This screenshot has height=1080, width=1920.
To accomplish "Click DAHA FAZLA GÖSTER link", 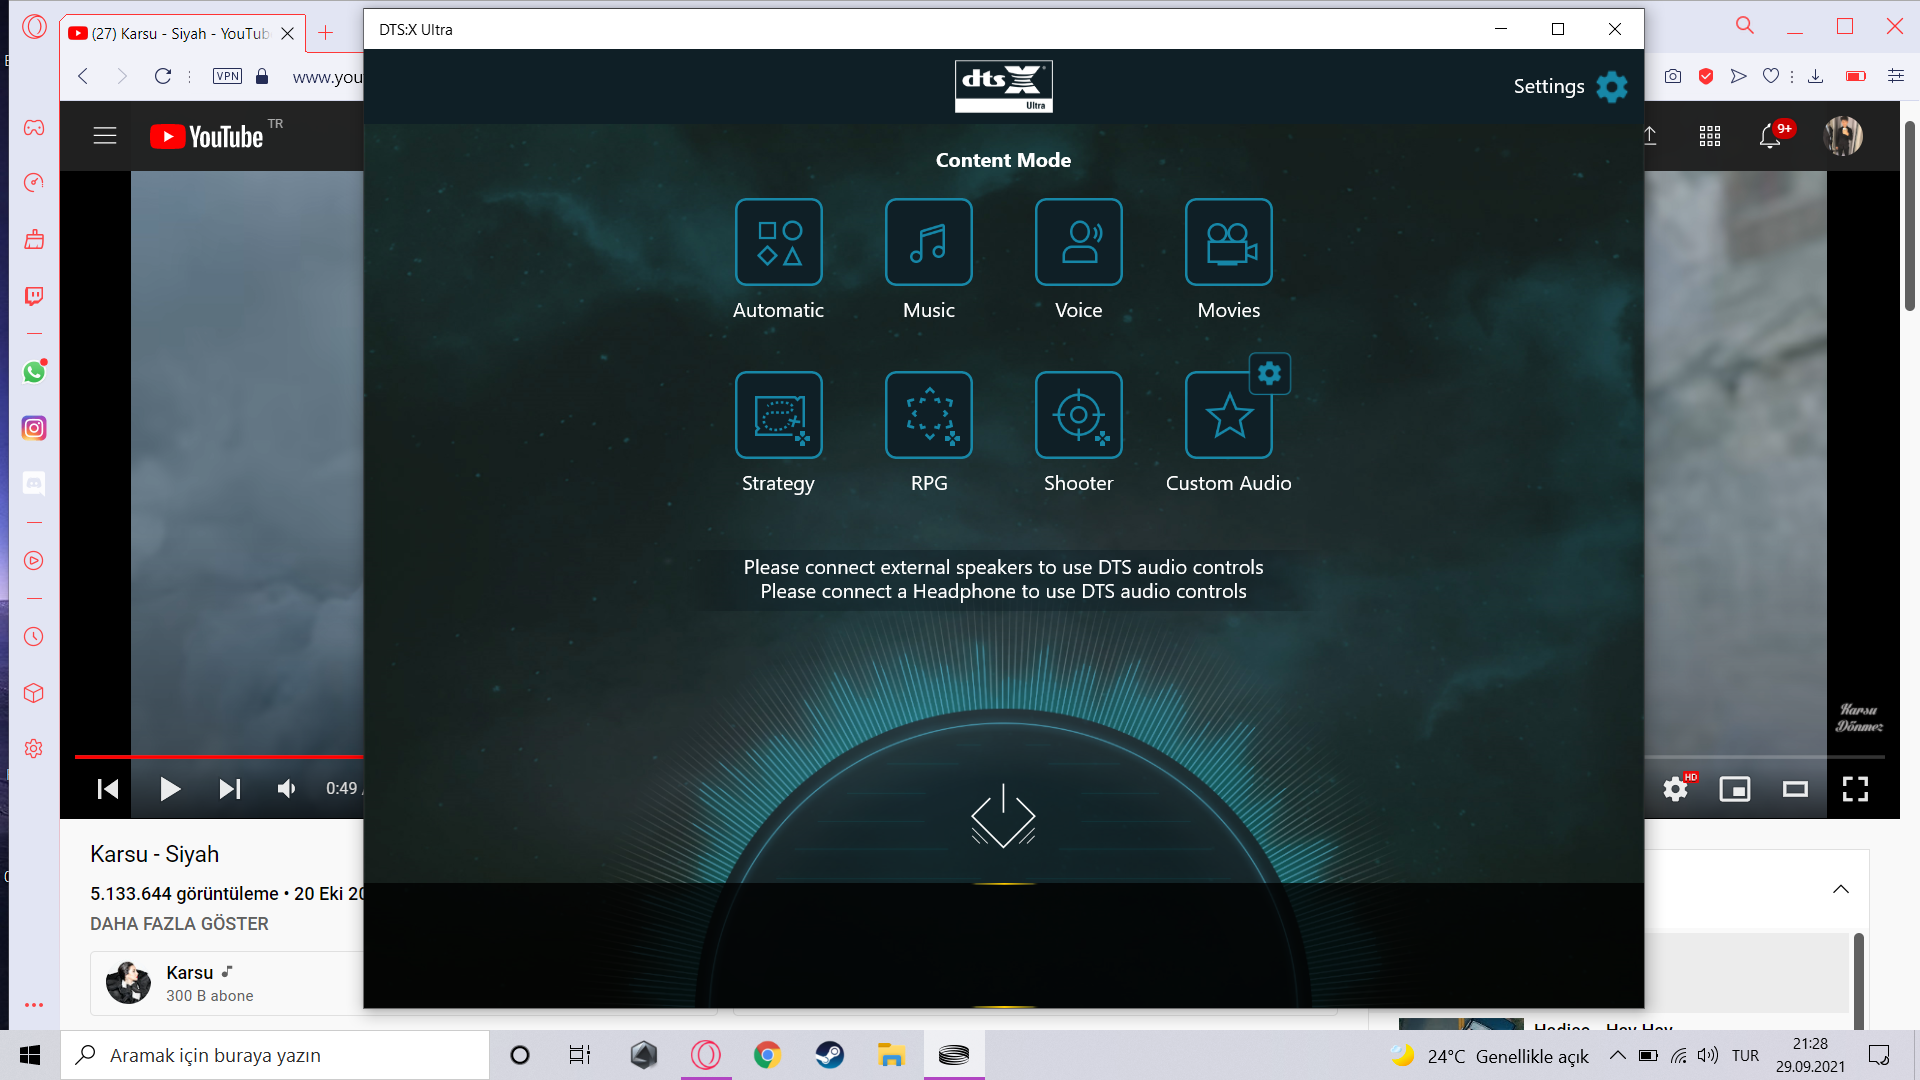I will click(x=179, y=924).
